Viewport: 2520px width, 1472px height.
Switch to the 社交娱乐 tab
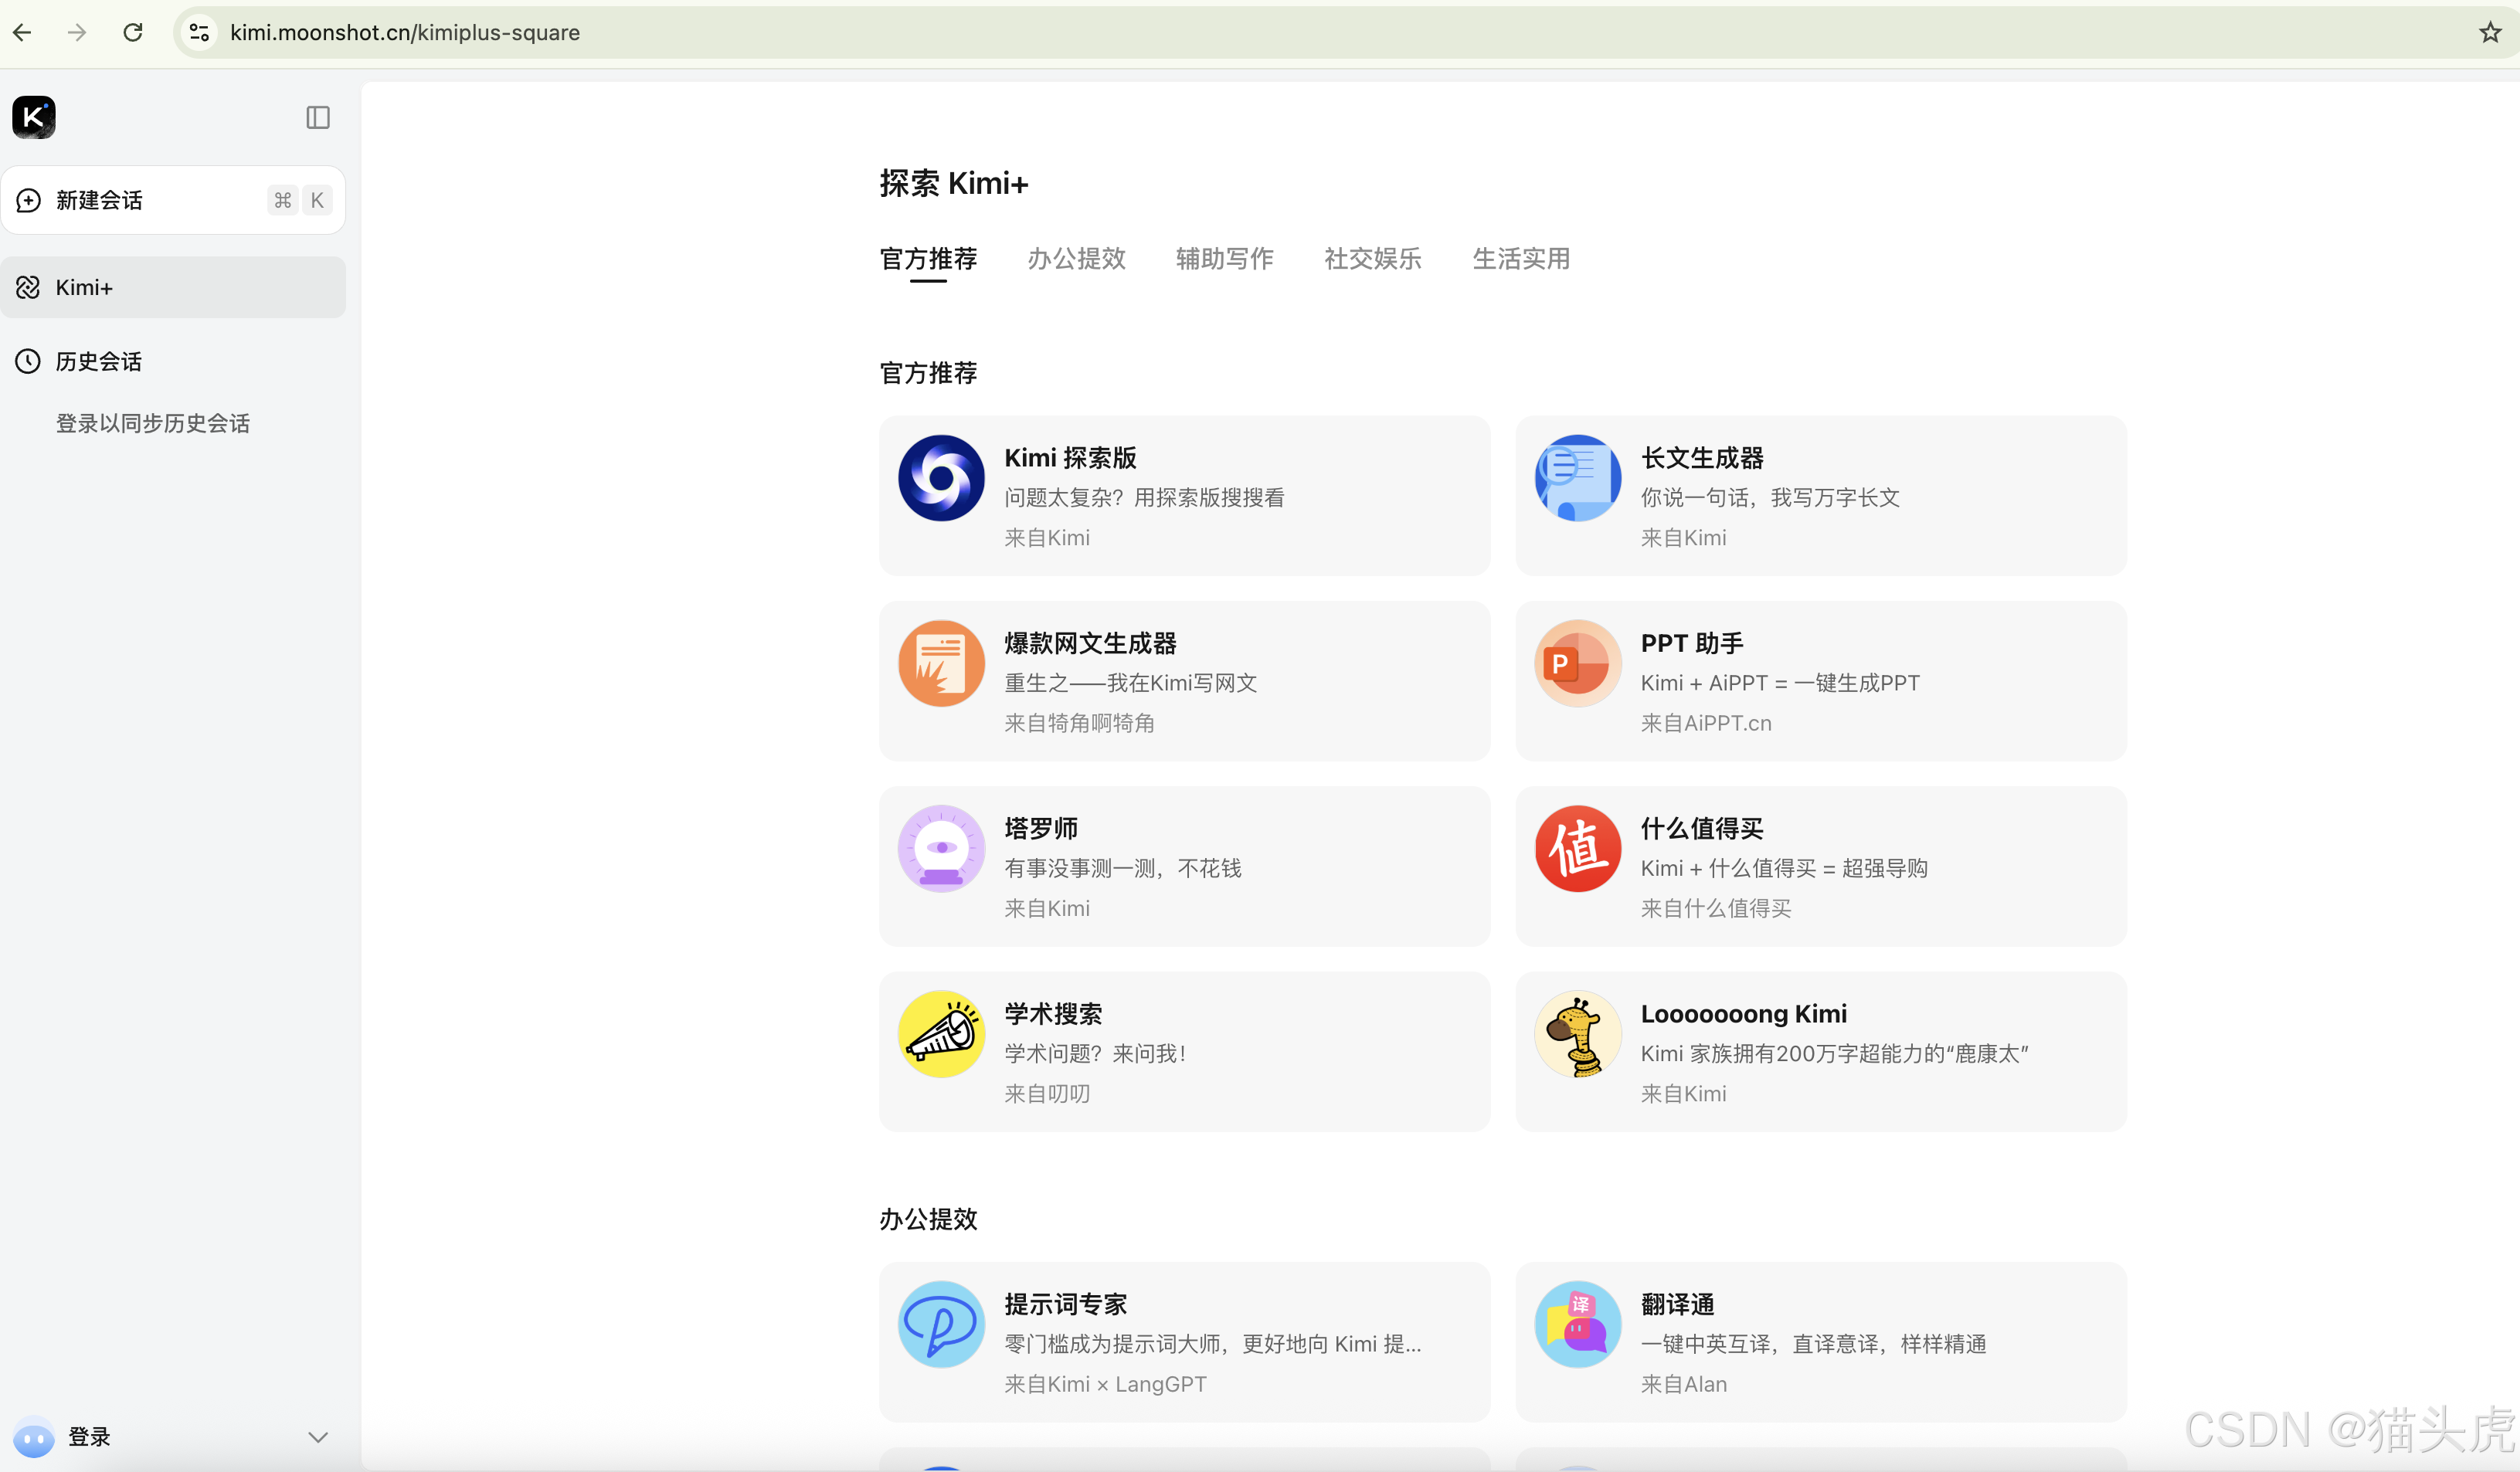click(x=1372, y=259)
